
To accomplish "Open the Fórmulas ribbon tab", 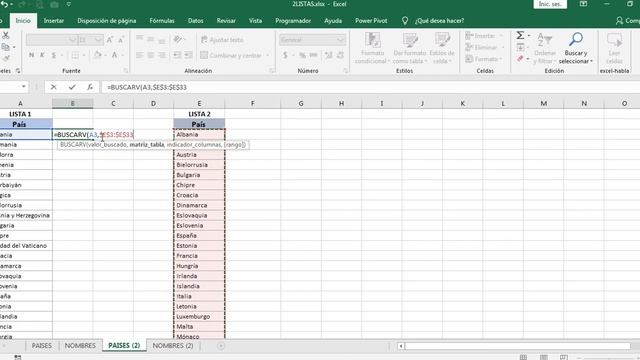I will 162,20.
